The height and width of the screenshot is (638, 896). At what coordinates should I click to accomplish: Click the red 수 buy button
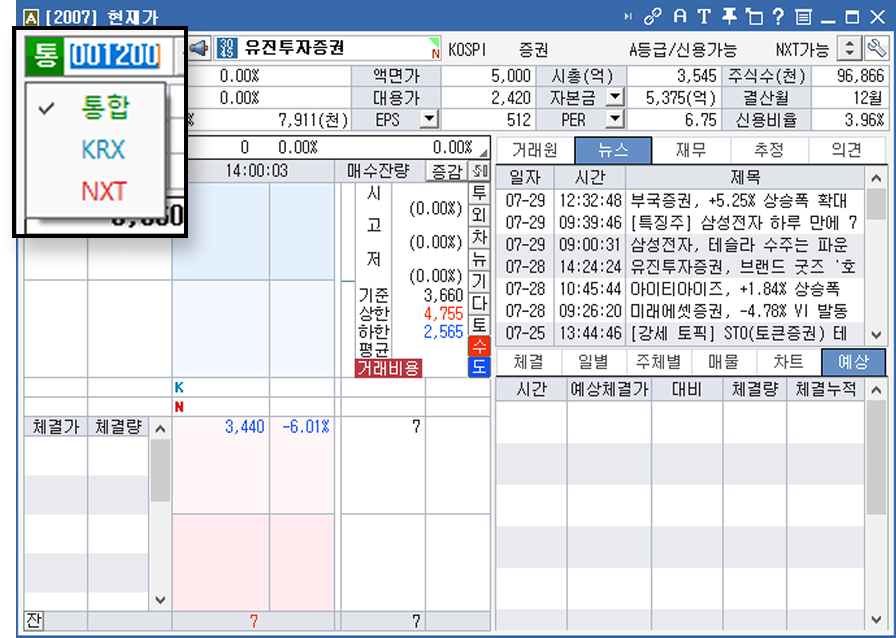click(x=479, y=346)
